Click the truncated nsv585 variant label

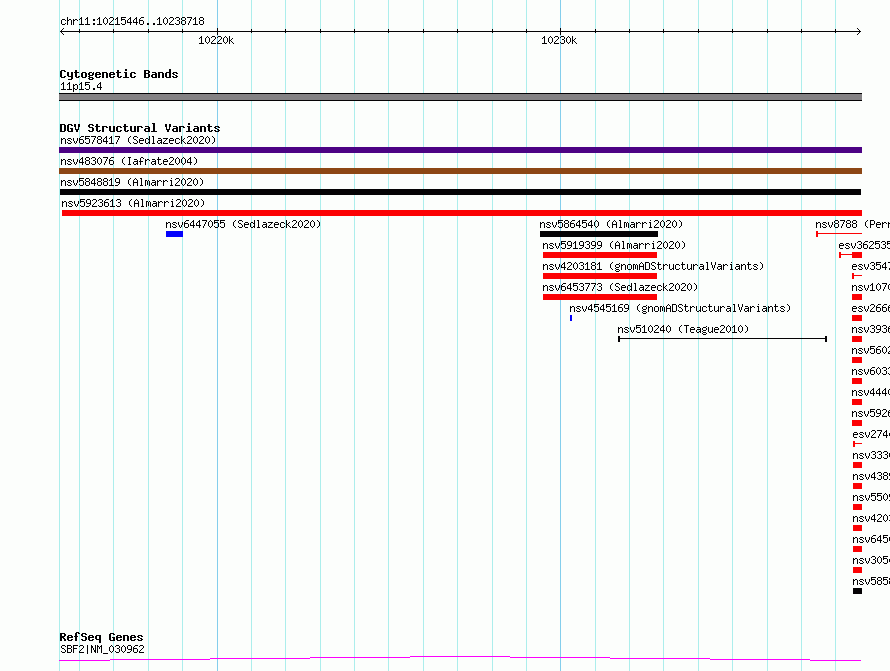point(871,581)
